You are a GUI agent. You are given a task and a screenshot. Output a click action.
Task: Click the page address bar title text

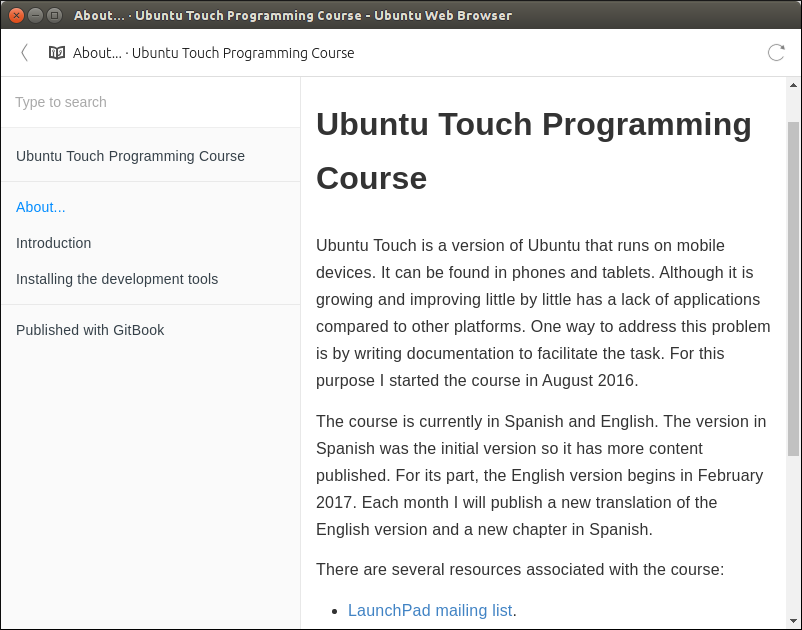[x=213, y=53]
